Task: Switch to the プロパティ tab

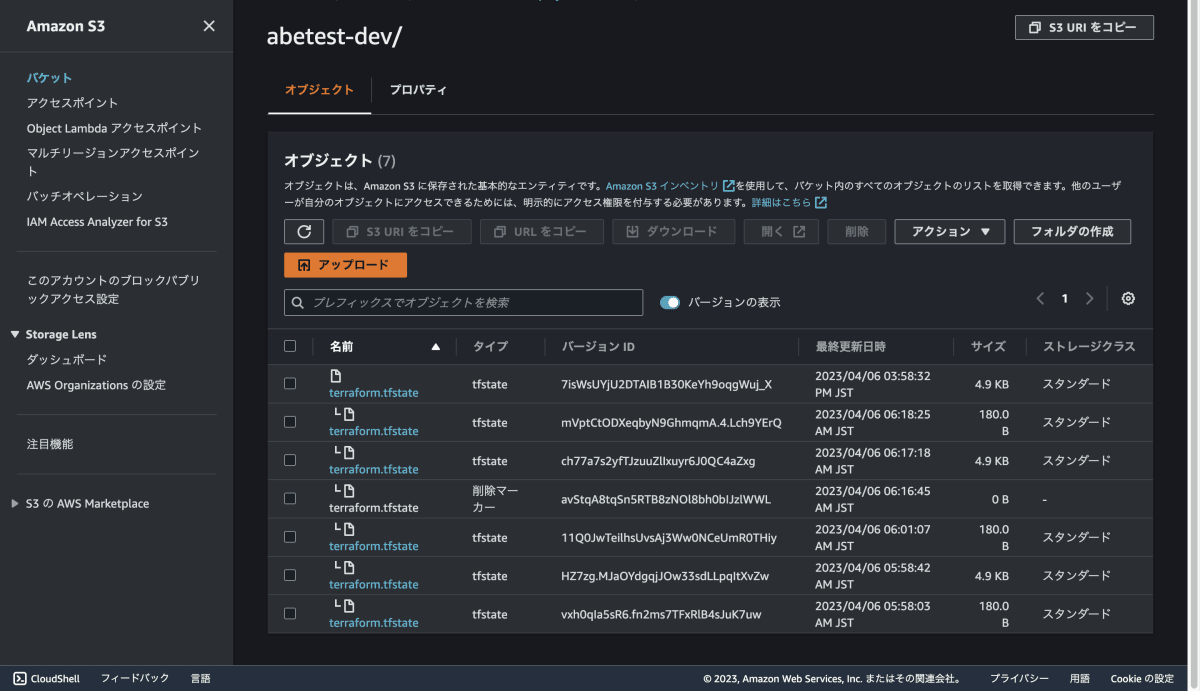Action: point(418,90)
